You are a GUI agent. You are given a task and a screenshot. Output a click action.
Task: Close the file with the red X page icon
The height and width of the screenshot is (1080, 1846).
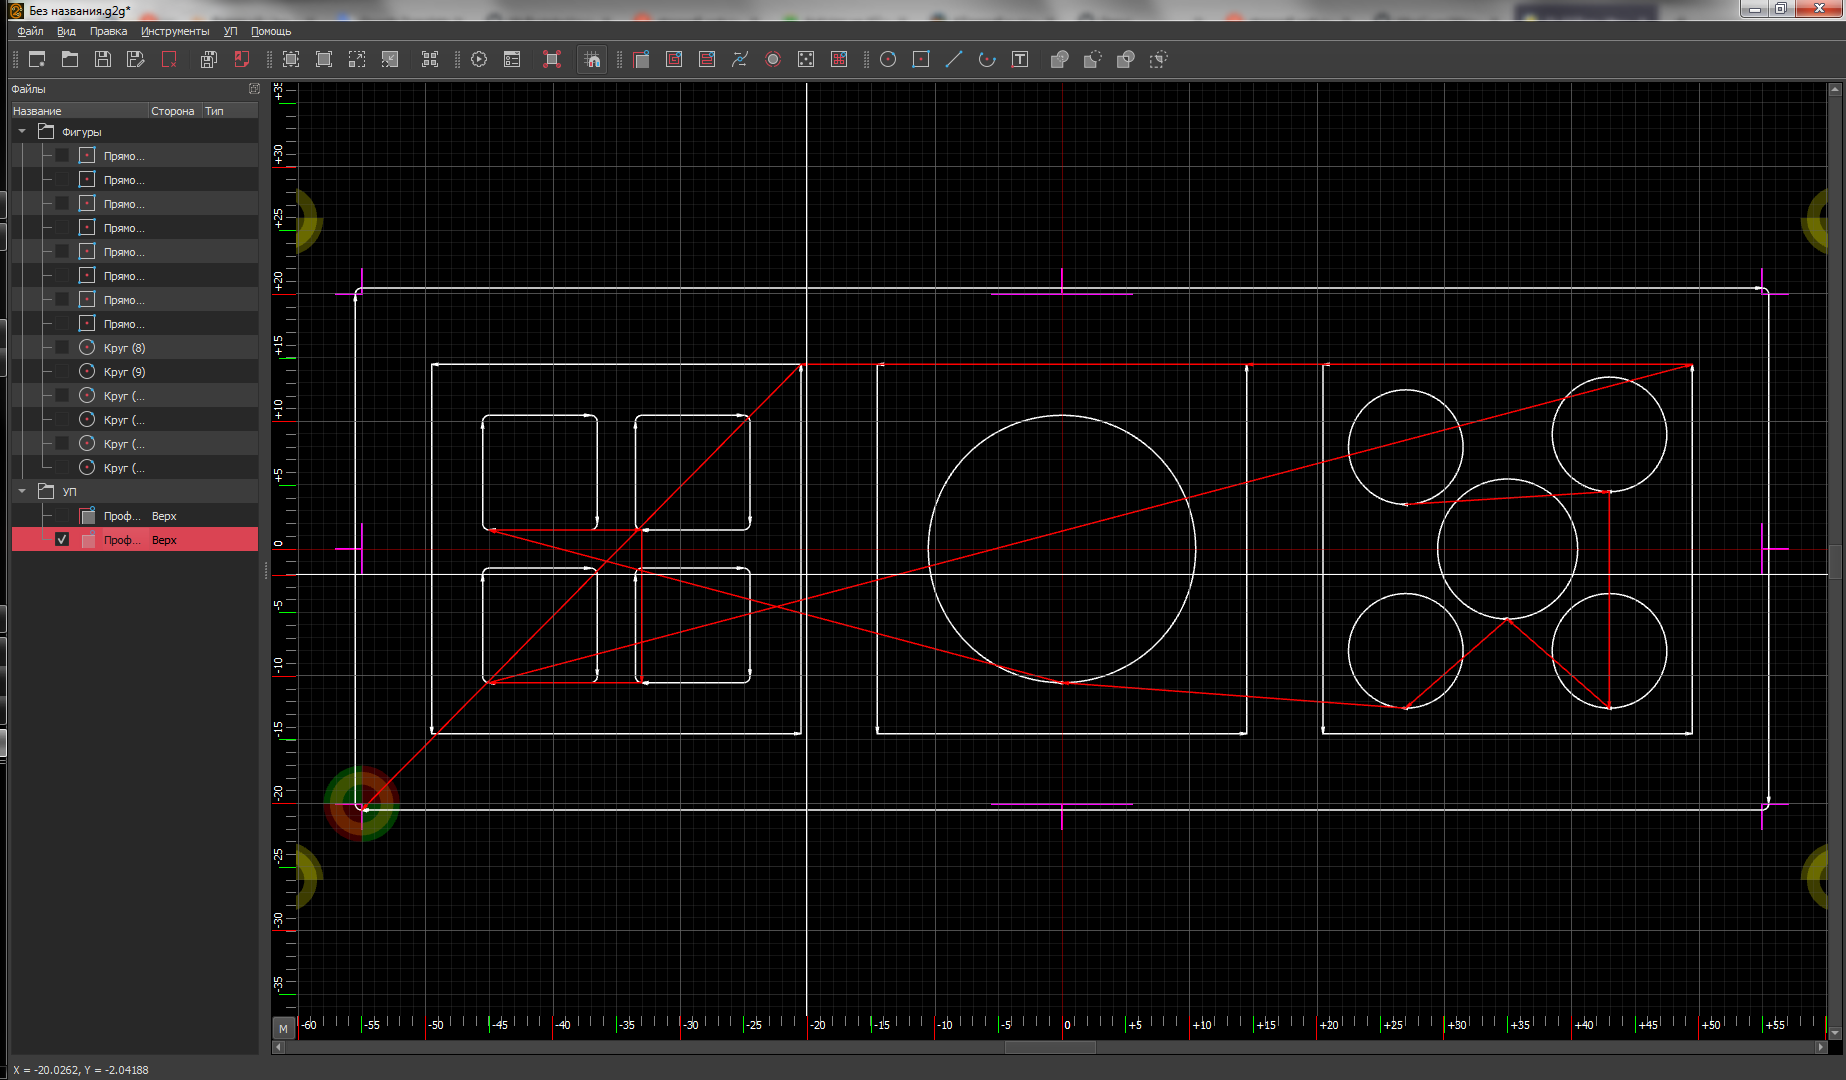click(169, 59)
